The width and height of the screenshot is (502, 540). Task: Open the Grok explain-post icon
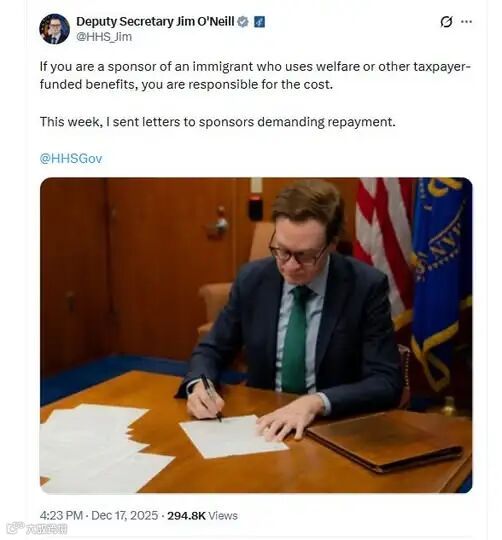point(447,22)
